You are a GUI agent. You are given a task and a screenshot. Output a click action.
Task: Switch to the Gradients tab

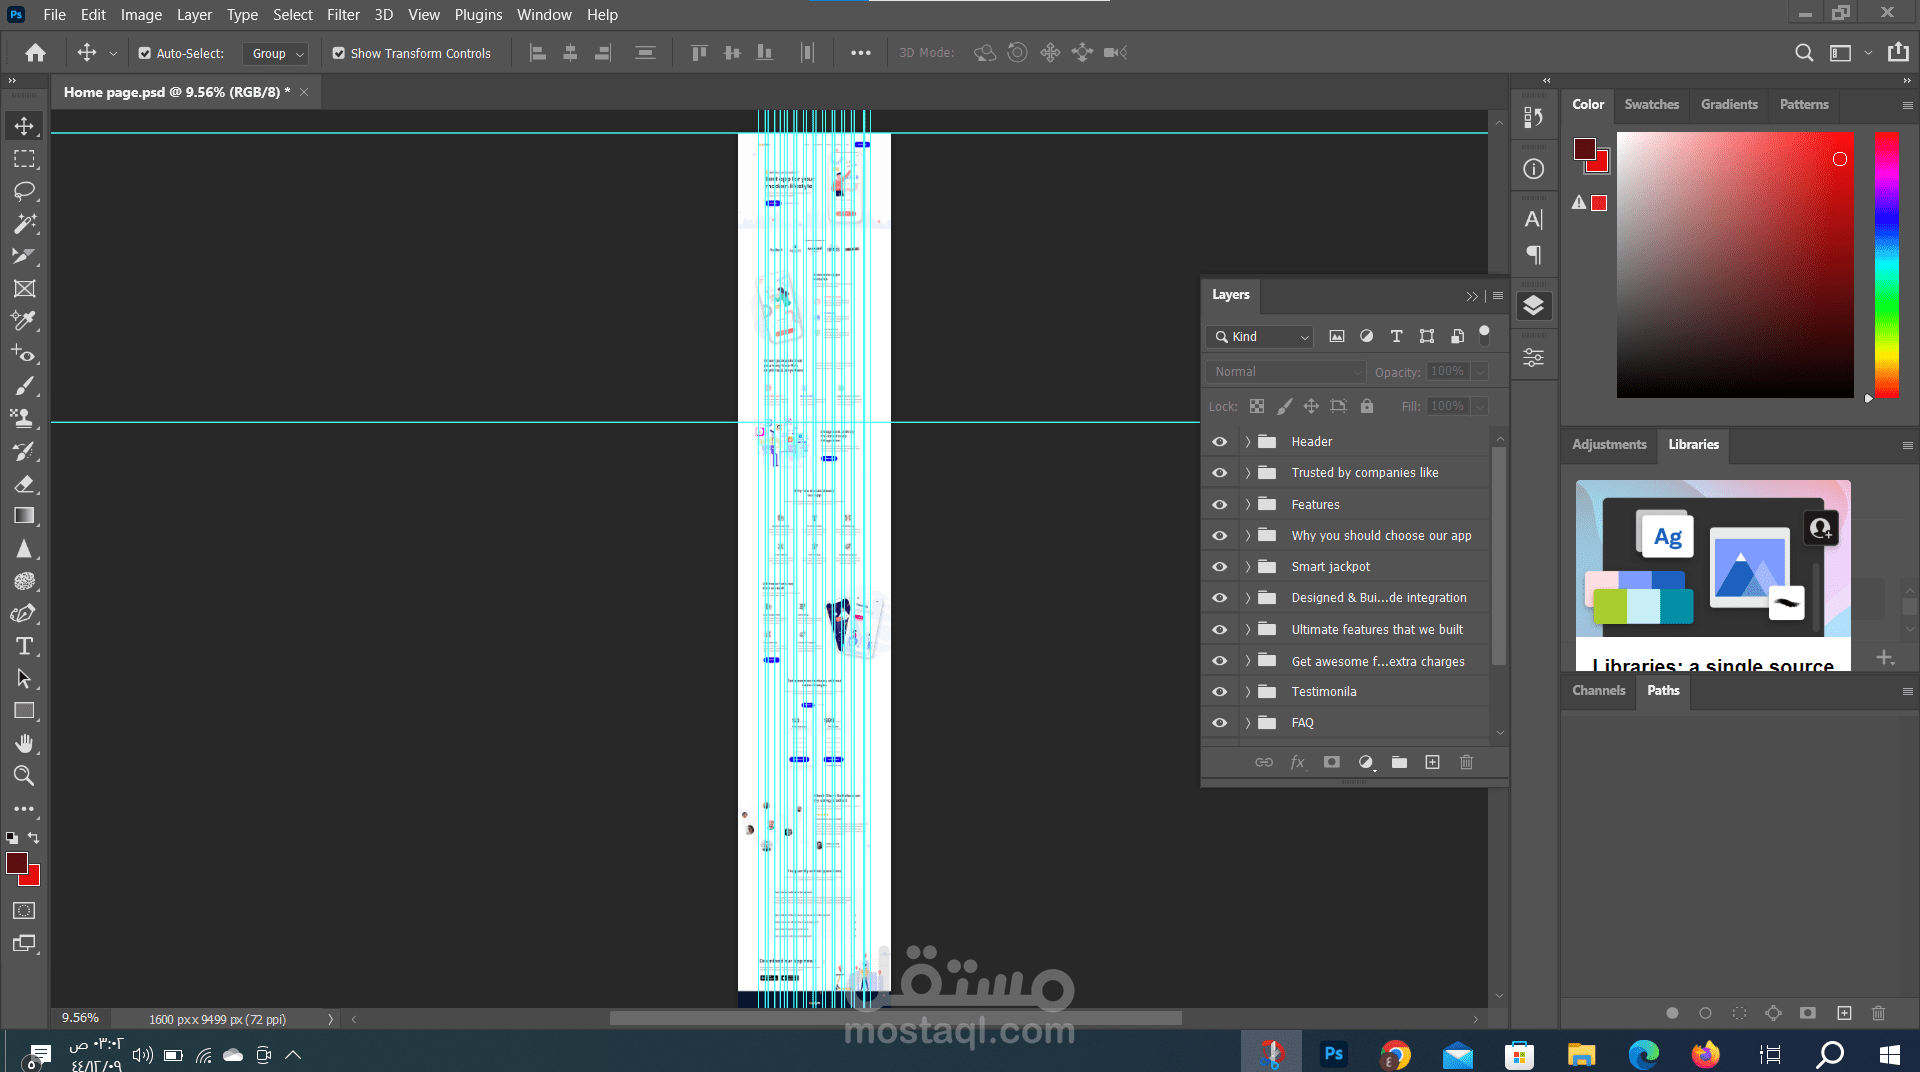click(1729, 104)
